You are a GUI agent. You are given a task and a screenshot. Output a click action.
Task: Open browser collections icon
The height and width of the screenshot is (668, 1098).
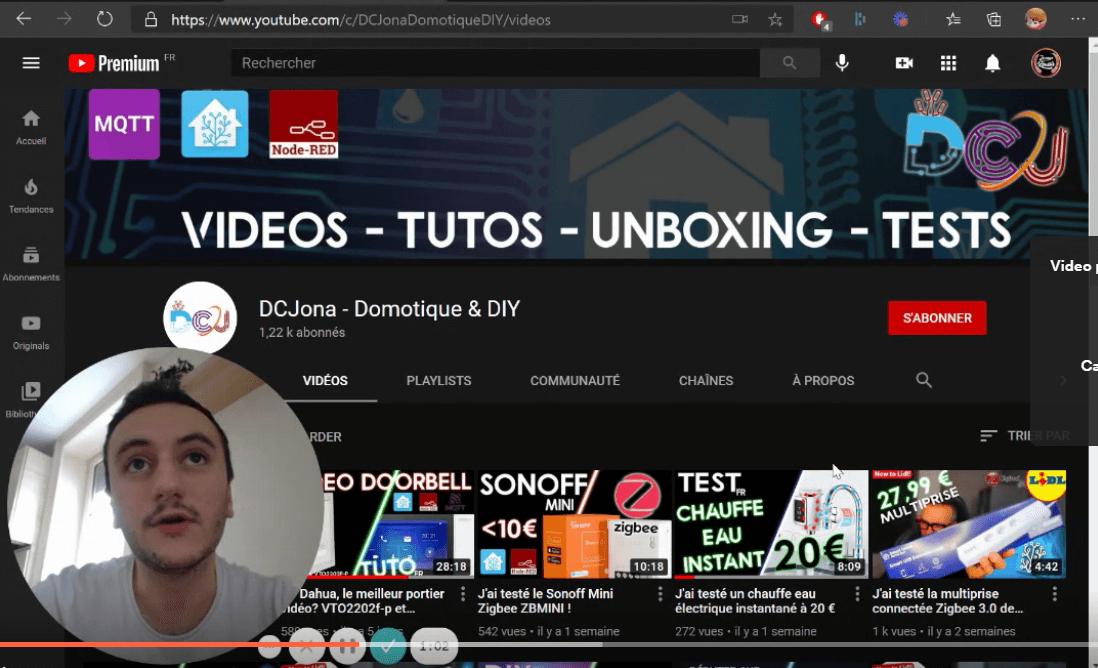(x=994, y=20)
